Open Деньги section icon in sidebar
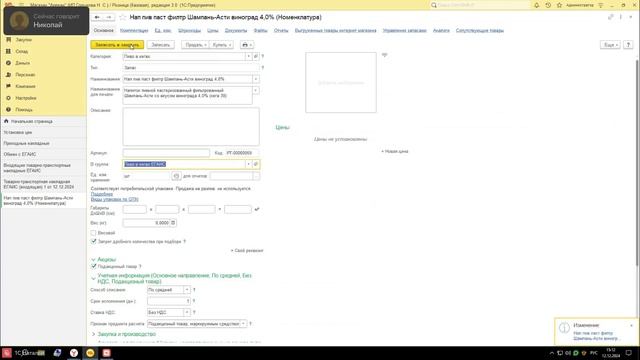640x360 pixels. click(x=8, y=63)
